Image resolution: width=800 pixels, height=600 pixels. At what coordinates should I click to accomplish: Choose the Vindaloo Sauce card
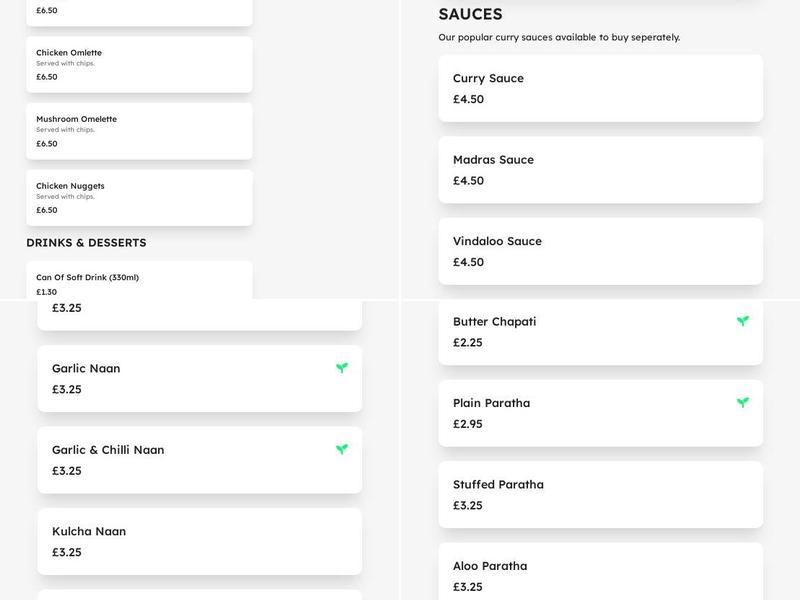pyautogui.click(x=600, y=251)
